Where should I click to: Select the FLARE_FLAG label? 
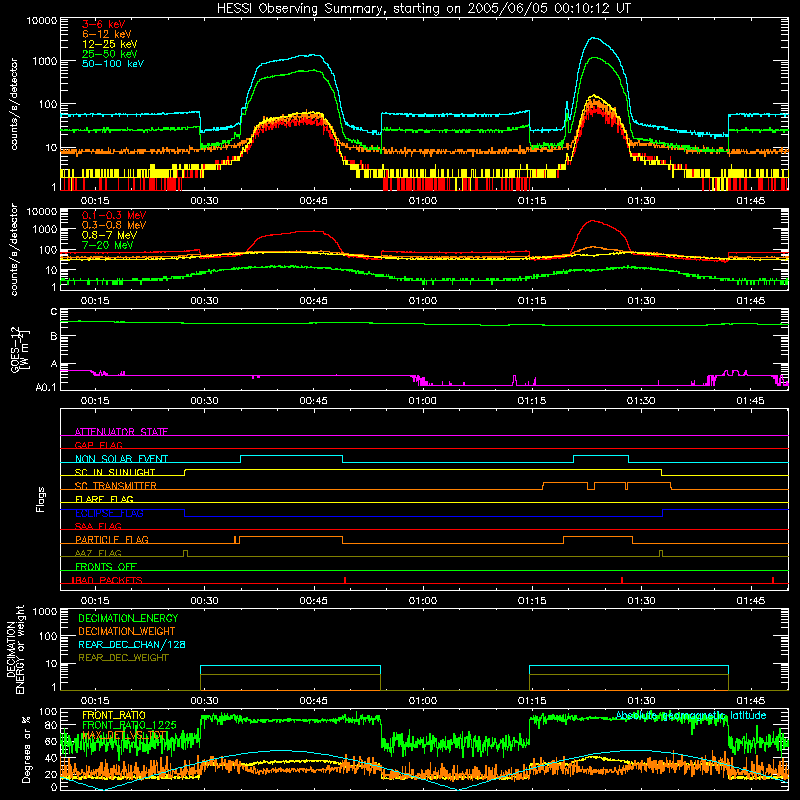coord(104,499)
